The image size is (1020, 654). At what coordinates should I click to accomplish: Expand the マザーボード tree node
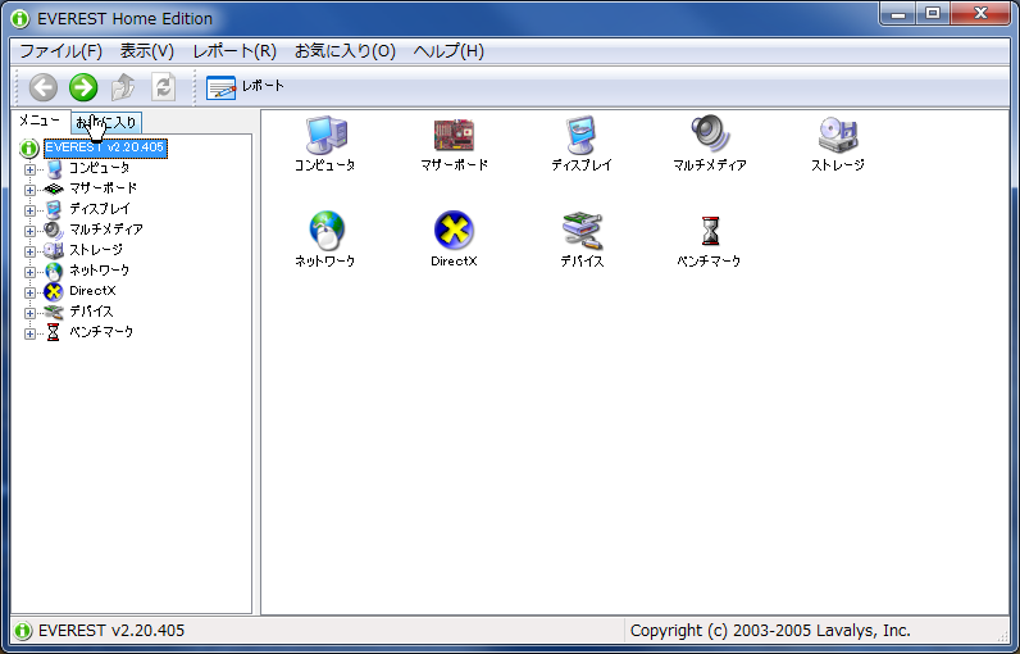[x=30, y=190]
